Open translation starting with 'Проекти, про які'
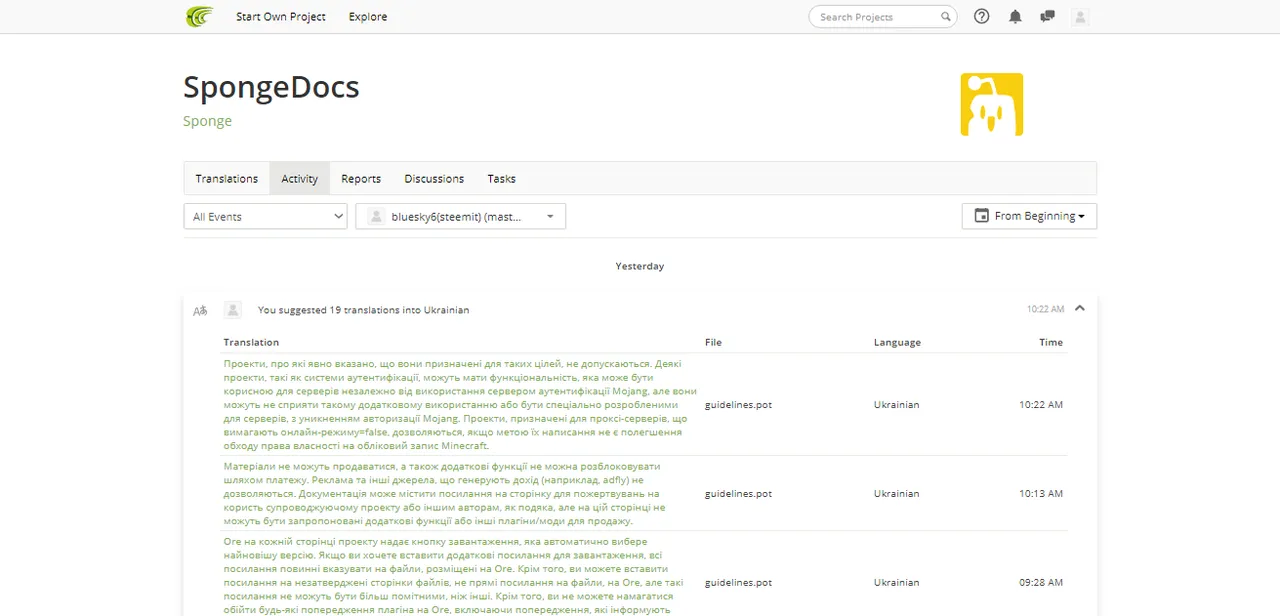 click(x=460, y=405)
